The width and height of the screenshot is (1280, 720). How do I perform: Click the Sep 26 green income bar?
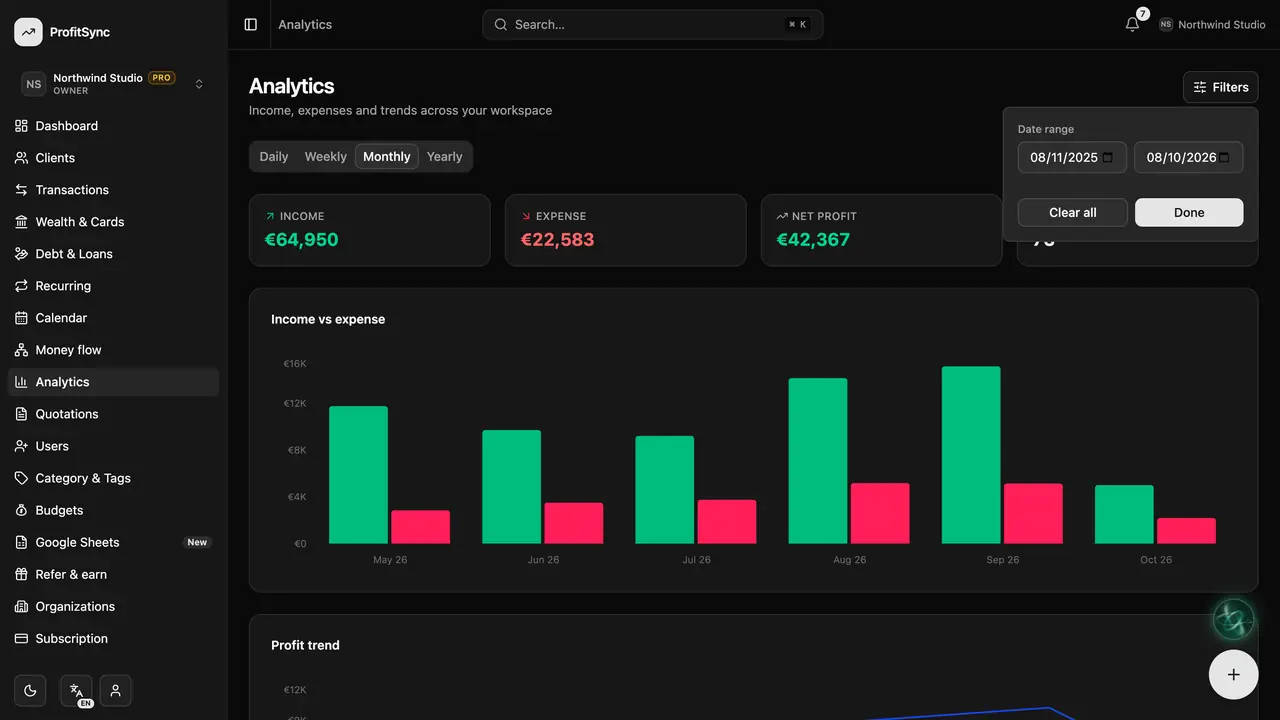coord(971,455)
